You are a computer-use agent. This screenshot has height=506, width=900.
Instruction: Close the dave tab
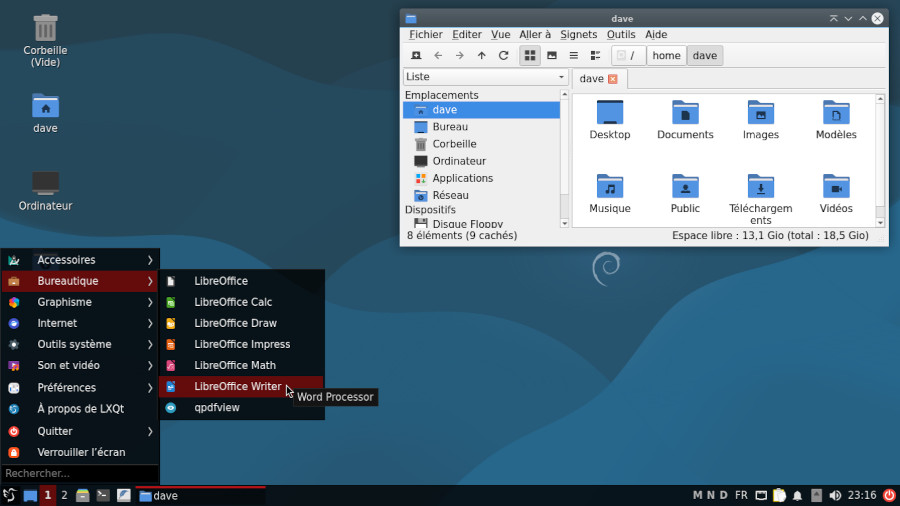click(612, 79)
